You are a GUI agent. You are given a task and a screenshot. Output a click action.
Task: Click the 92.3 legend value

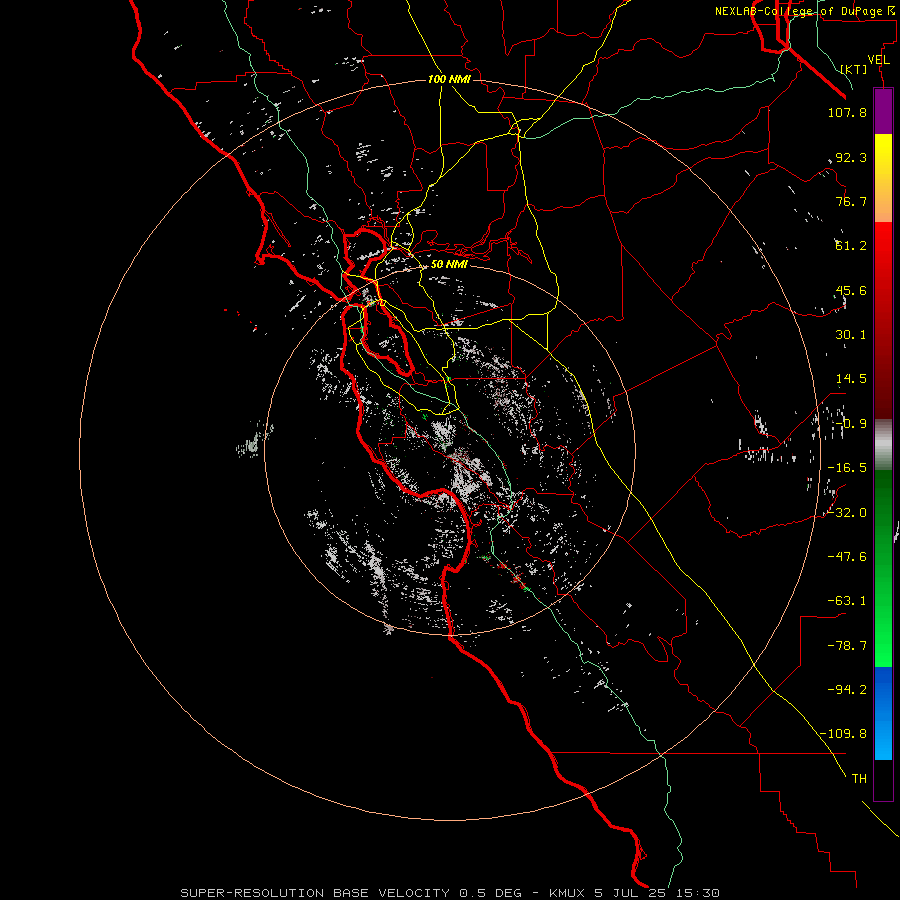[851, 157]
